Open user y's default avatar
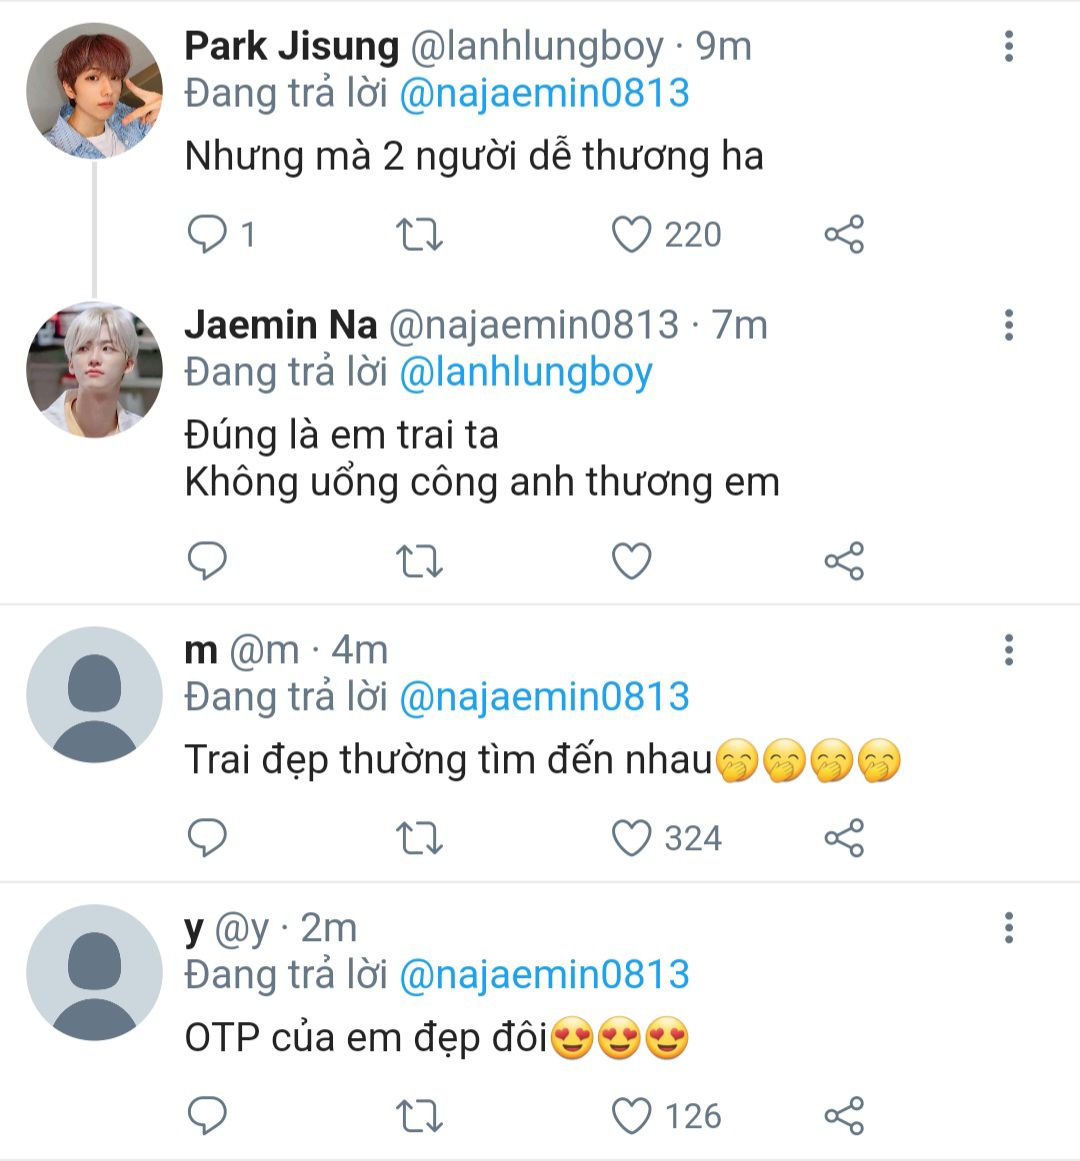The image size is (1080, 1161). (94, 972)
